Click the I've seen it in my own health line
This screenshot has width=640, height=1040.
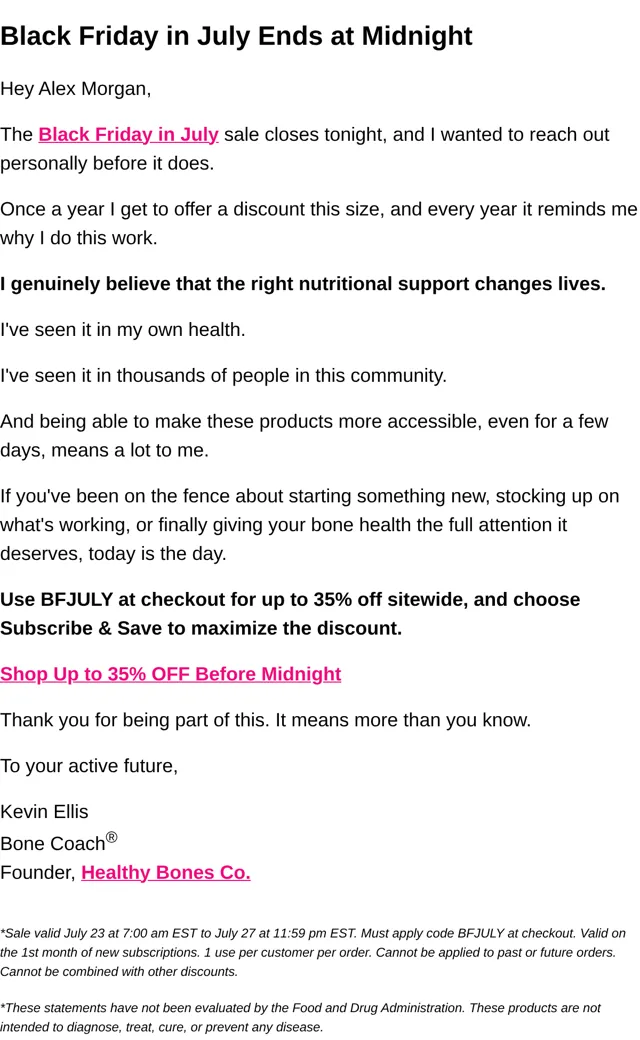point(123,330)
